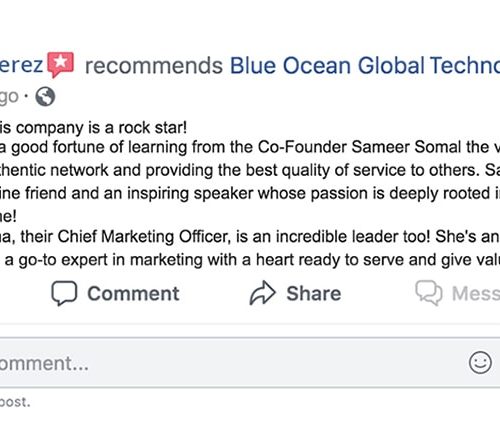Select the Comment button label

(x=133, y=293)
